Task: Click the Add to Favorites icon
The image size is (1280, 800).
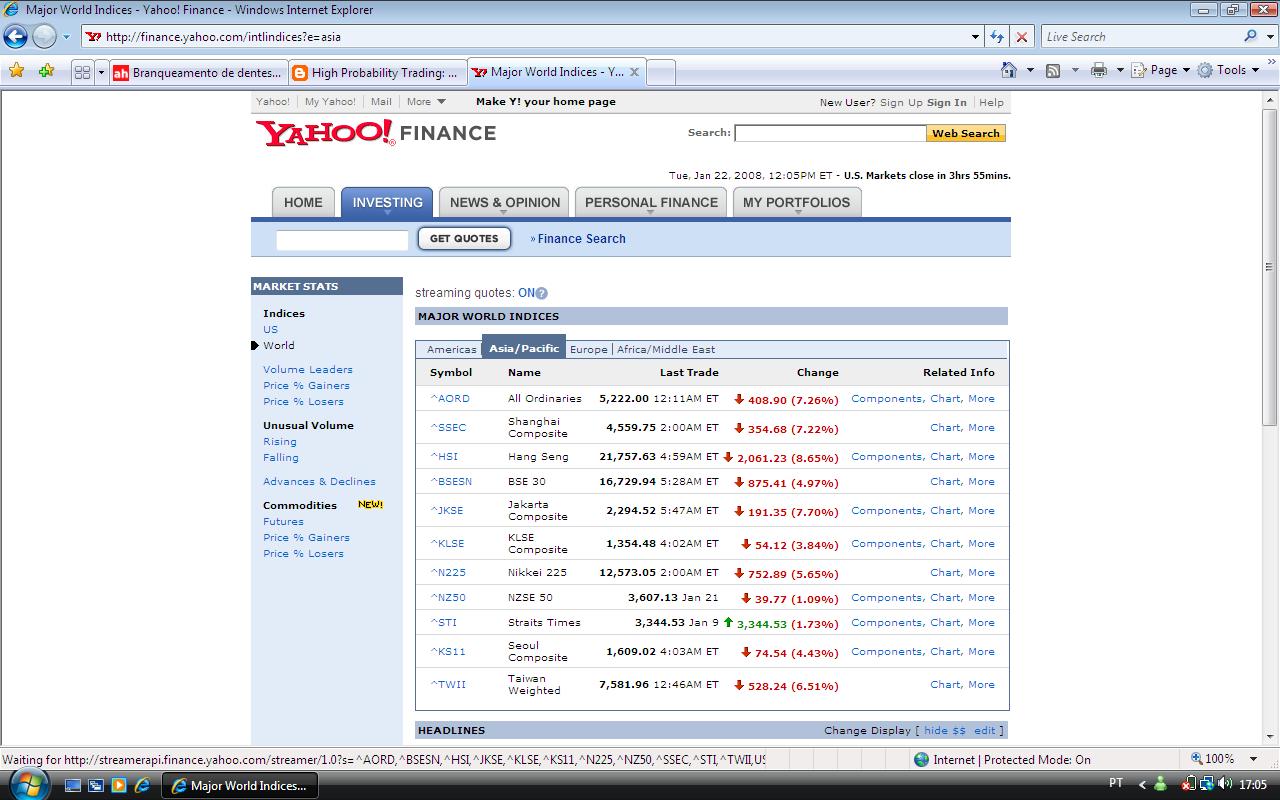Action: (x=46, y=71)
